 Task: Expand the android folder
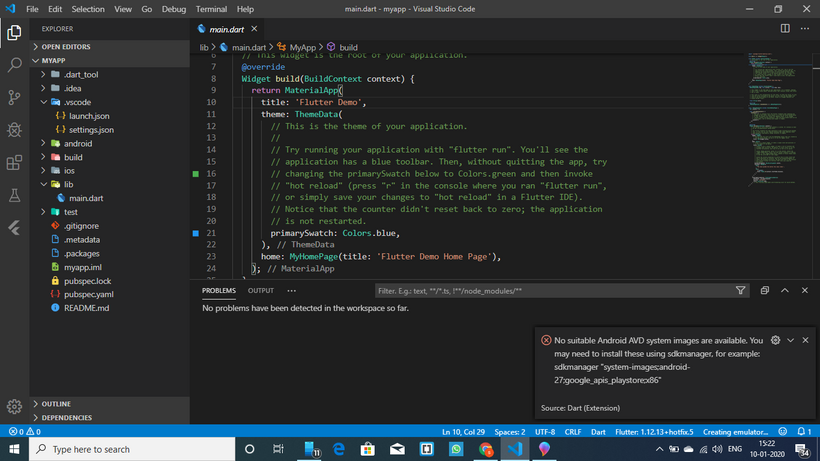78,144
